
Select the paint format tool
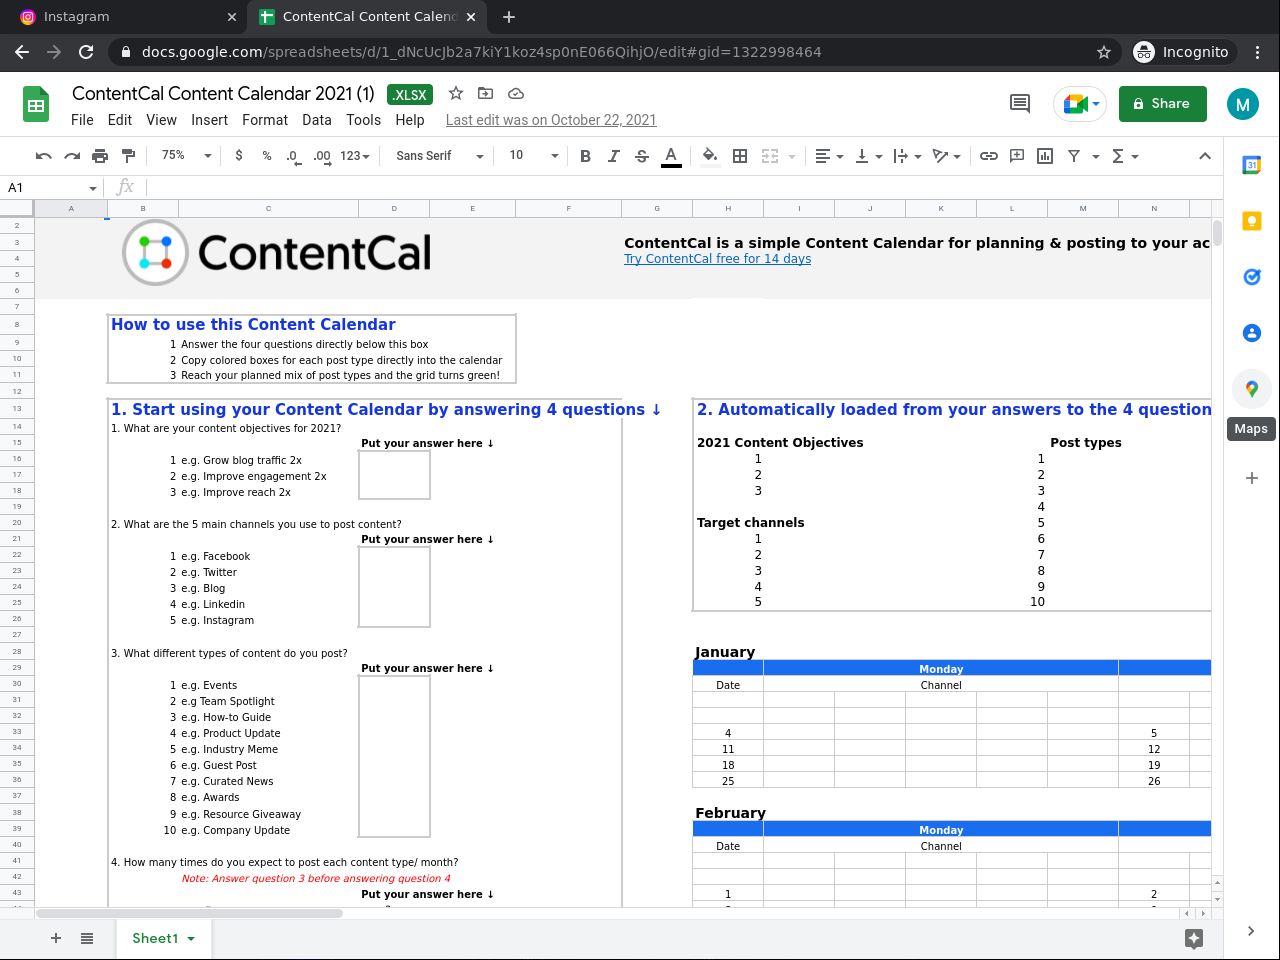click(x=128, y=156)
